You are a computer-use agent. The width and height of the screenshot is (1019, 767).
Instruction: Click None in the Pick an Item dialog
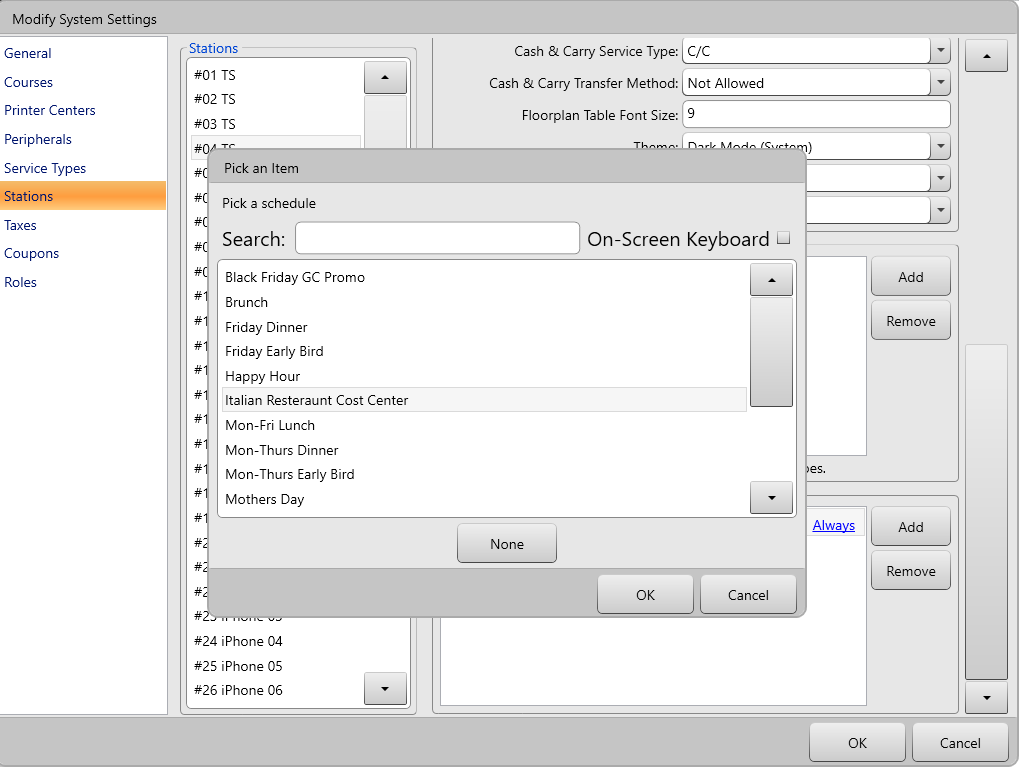507,543
